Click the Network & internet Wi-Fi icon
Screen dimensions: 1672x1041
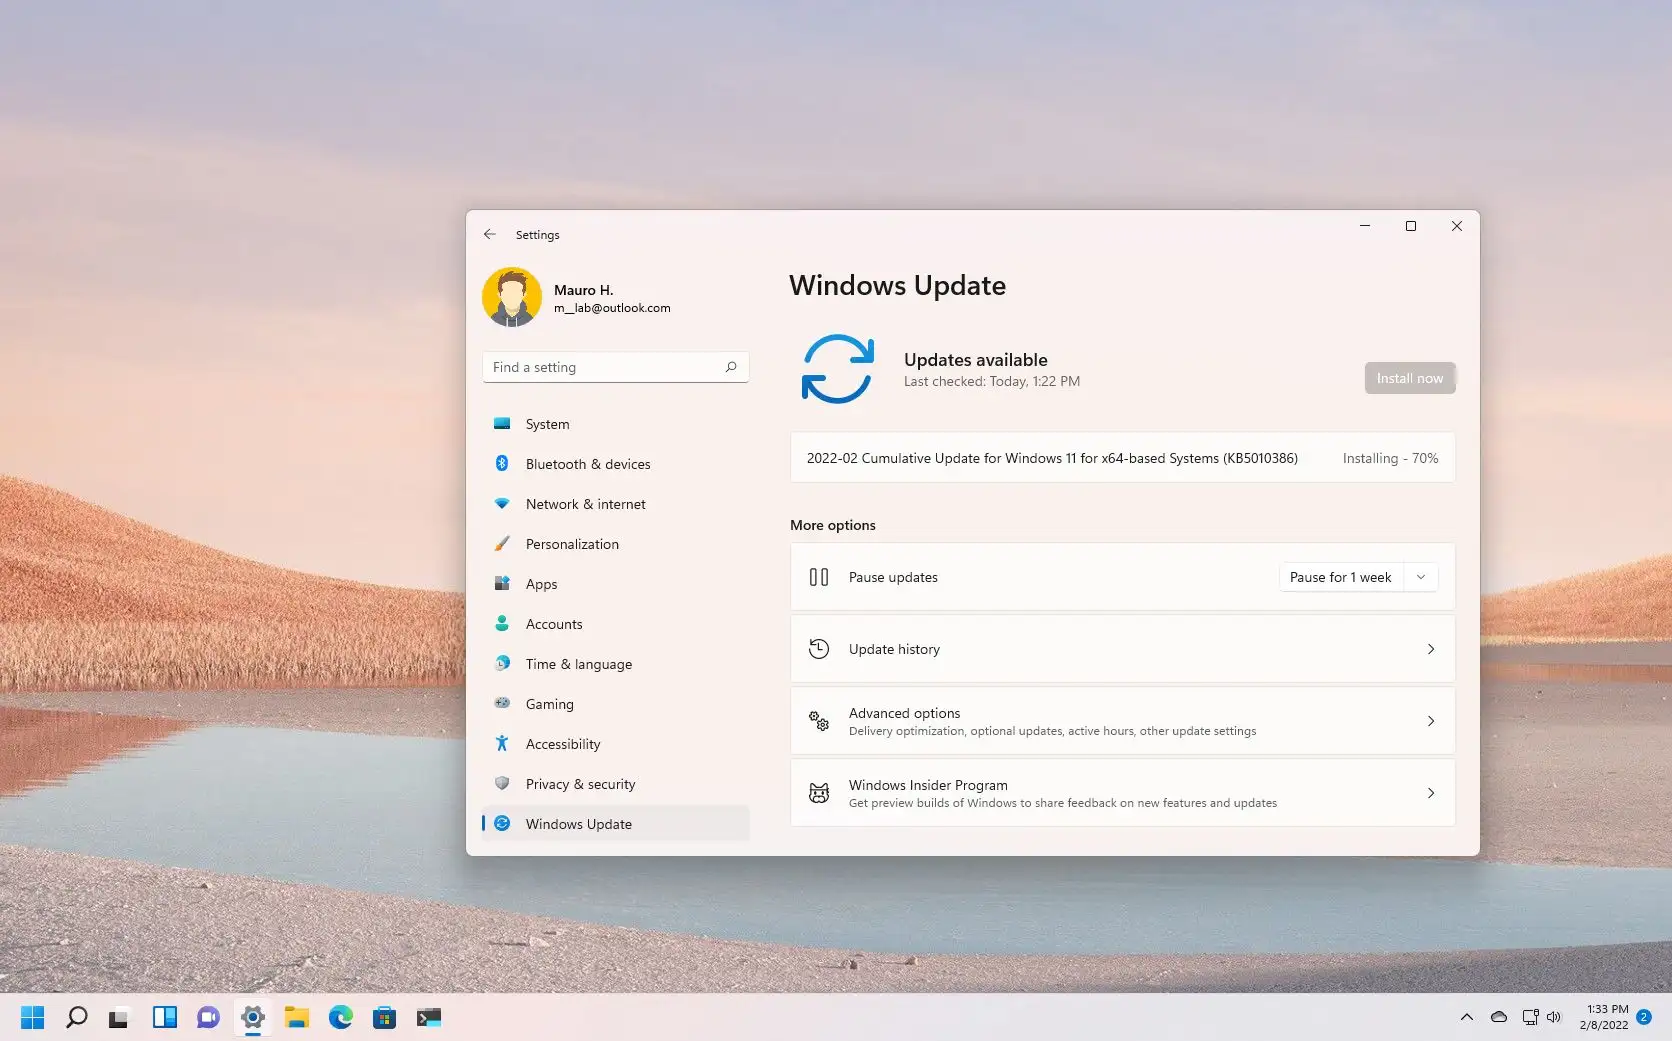click(x=502, y=504)
